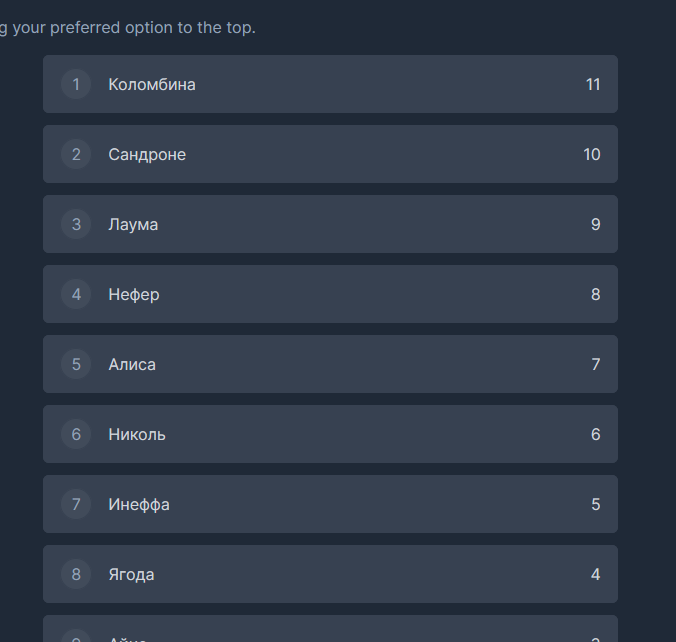Click the Сандроне option label
Screen dimensions: 676x642
pyautogui.click(x=147, y=154)
